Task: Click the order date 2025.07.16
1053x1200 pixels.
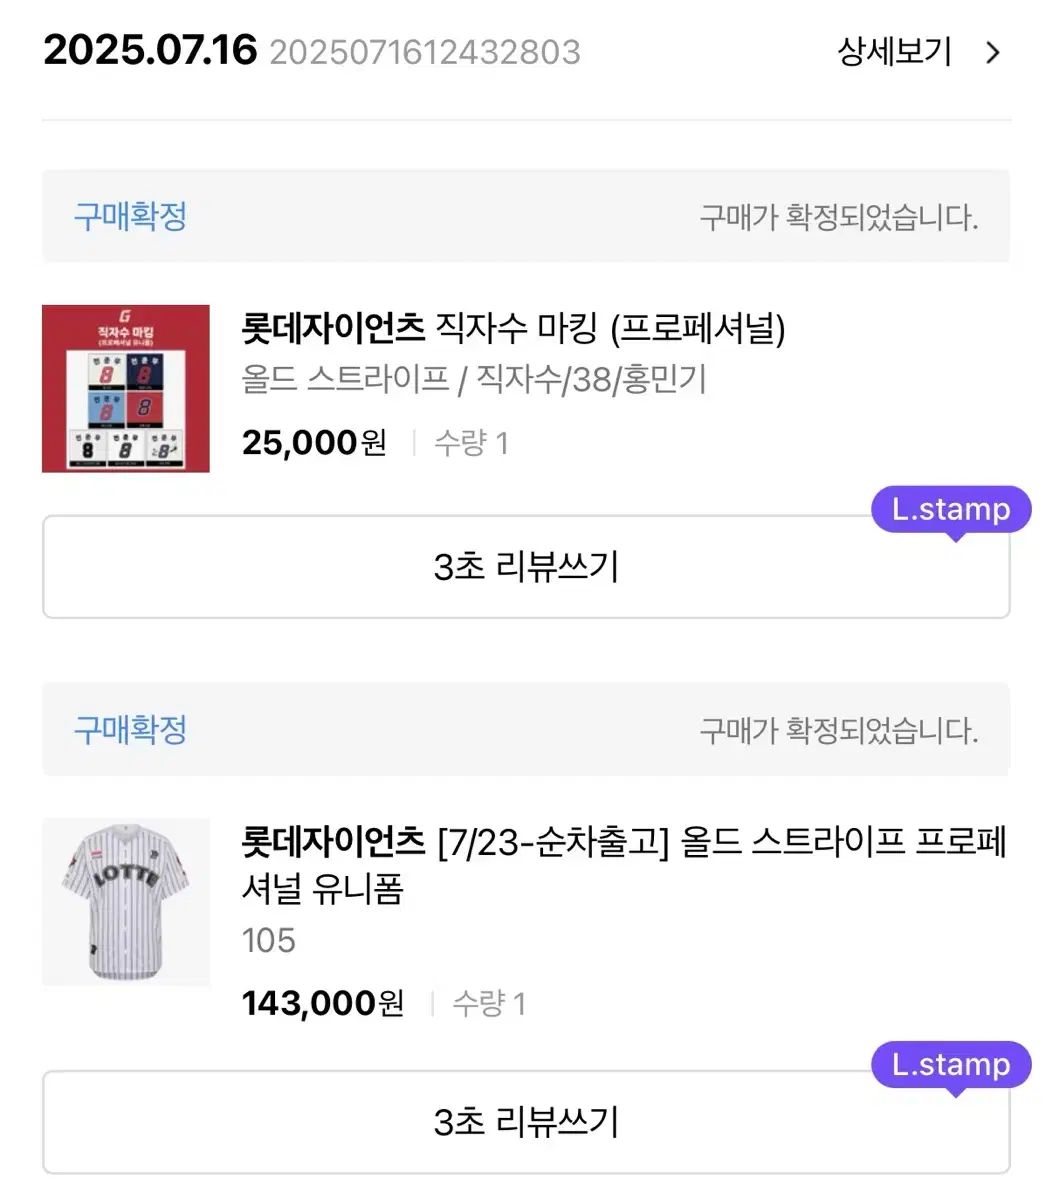Action: pyautogui.click(x=150, y=50)
